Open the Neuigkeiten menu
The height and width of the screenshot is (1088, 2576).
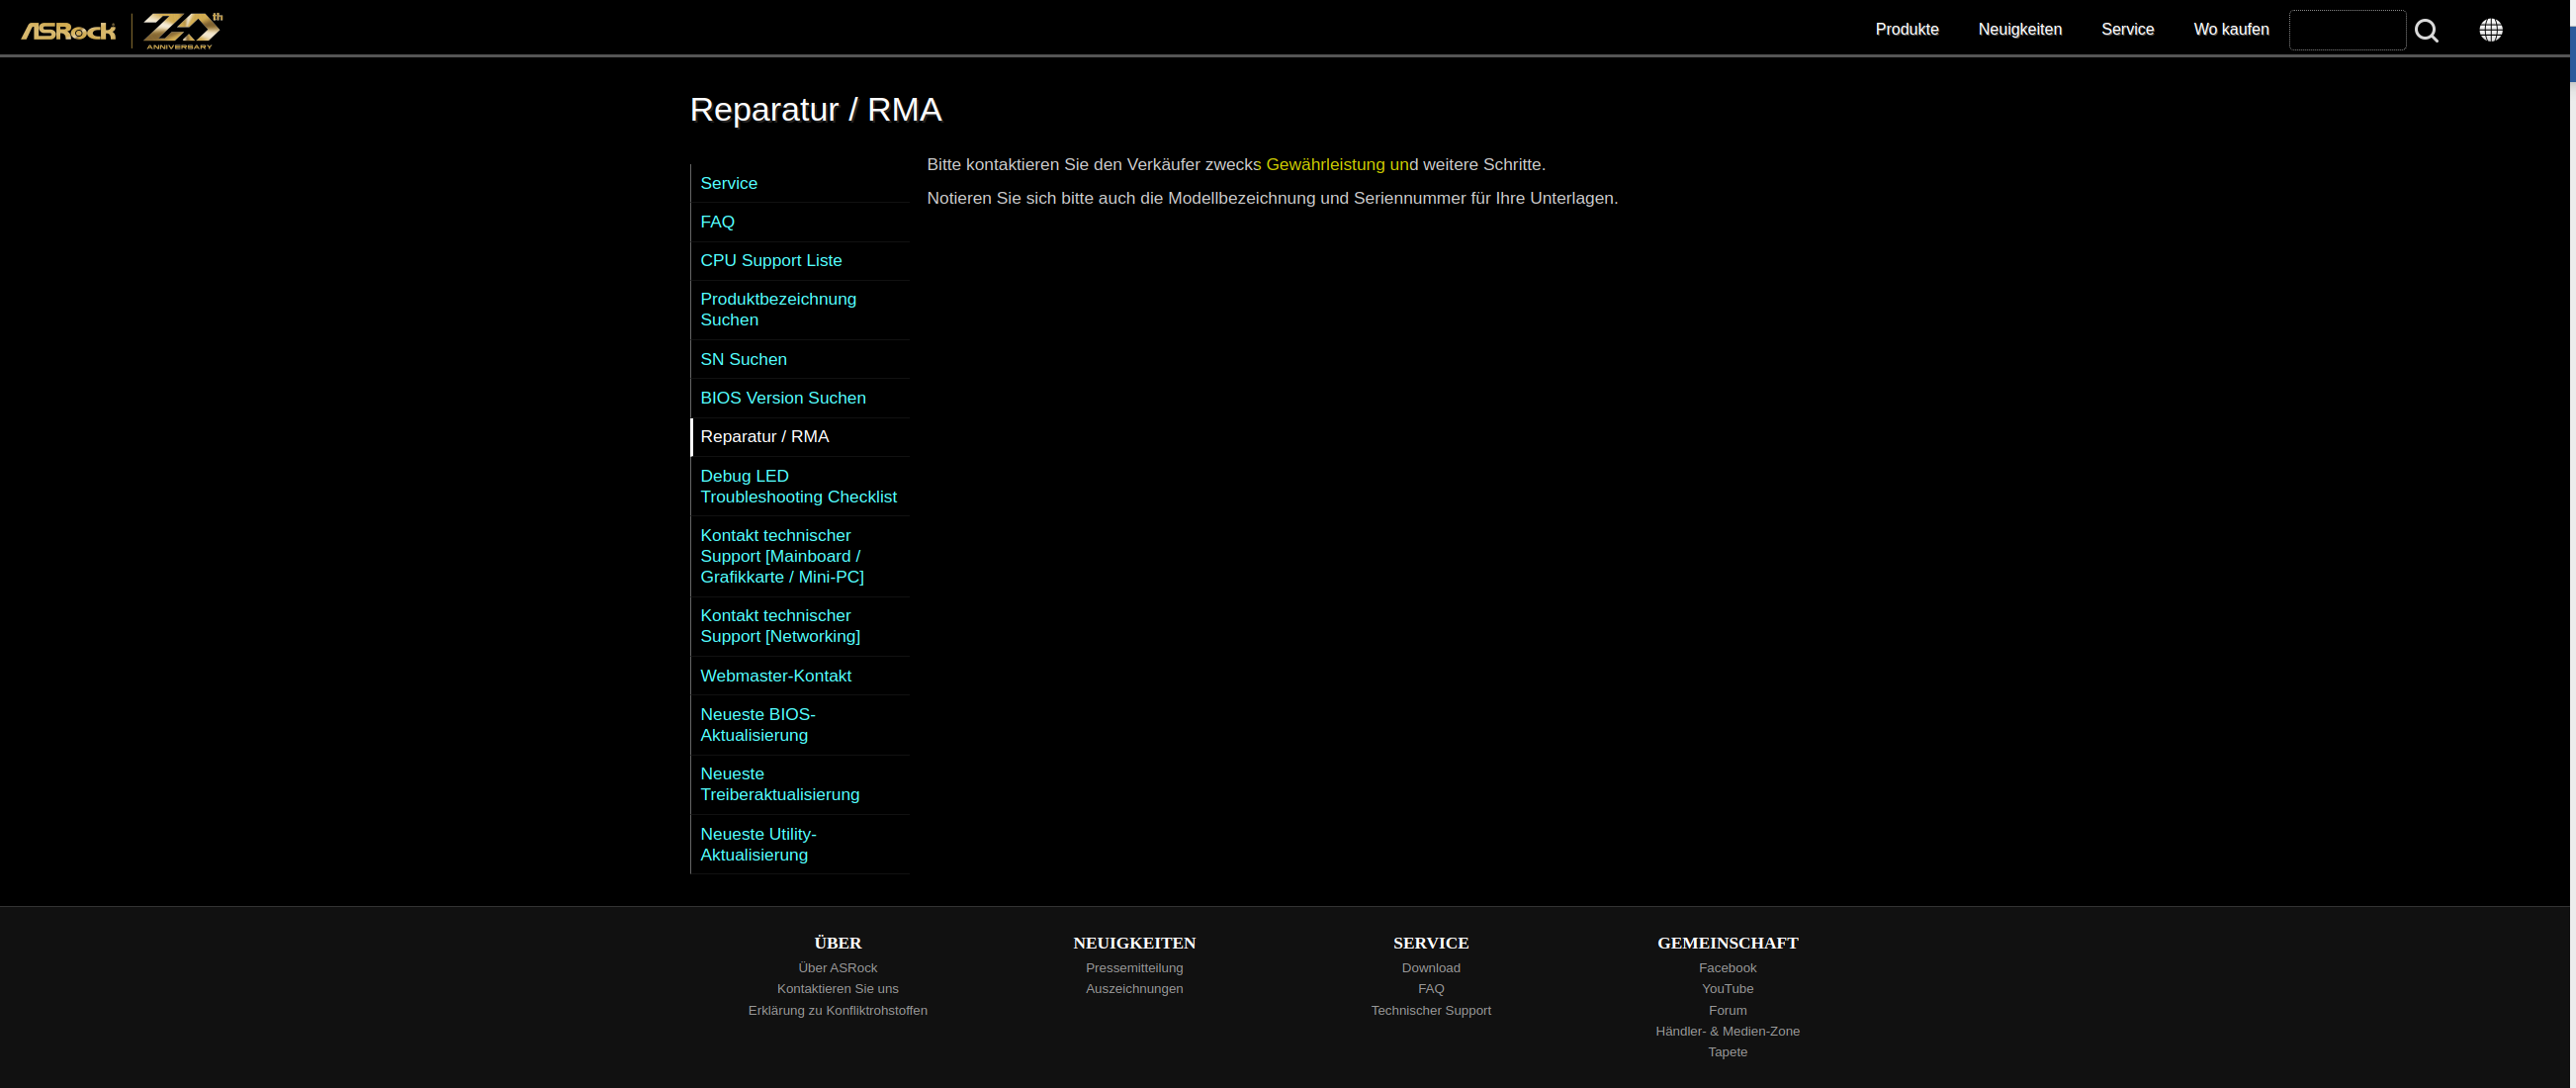2019,30
